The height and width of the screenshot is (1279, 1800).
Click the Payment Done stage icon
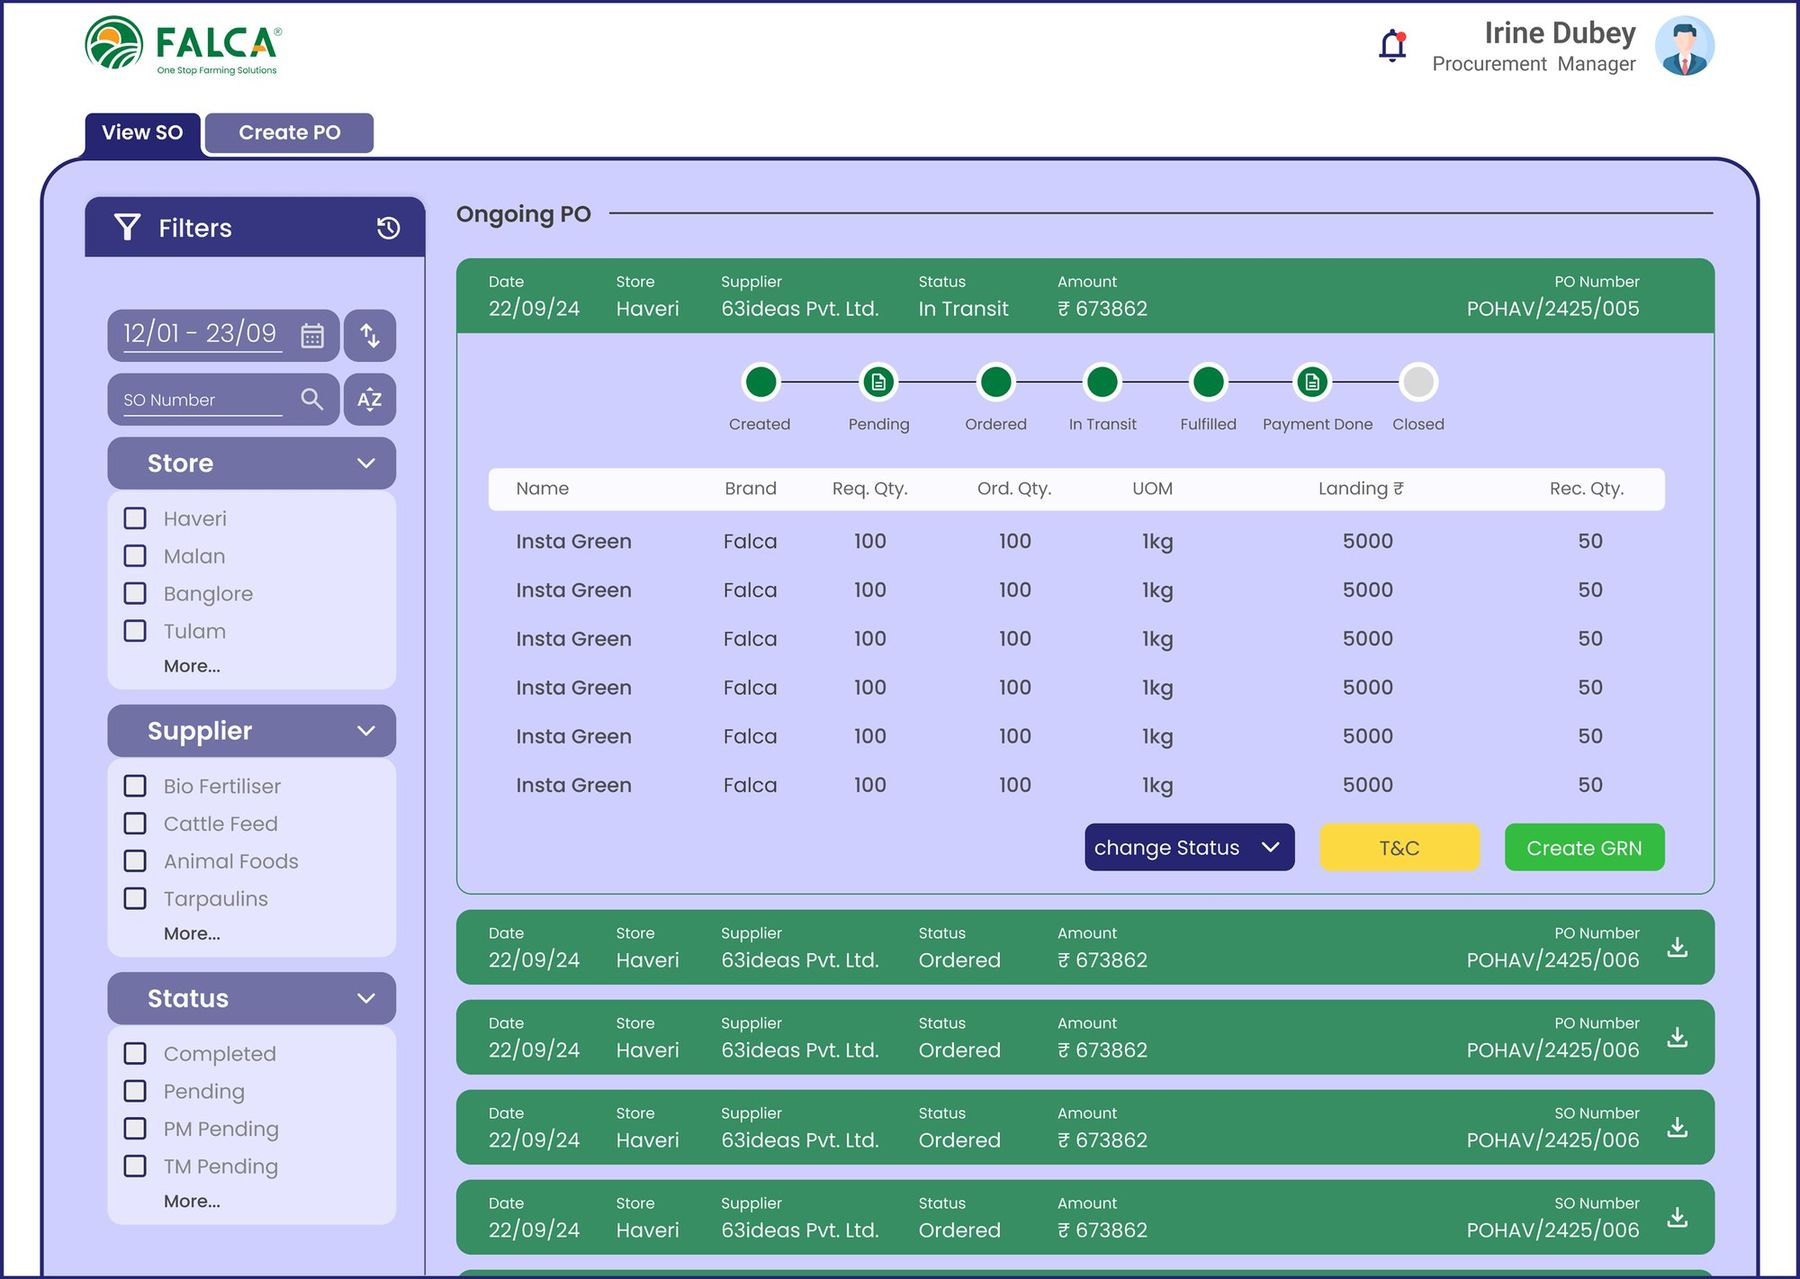tap(1312, 382)
